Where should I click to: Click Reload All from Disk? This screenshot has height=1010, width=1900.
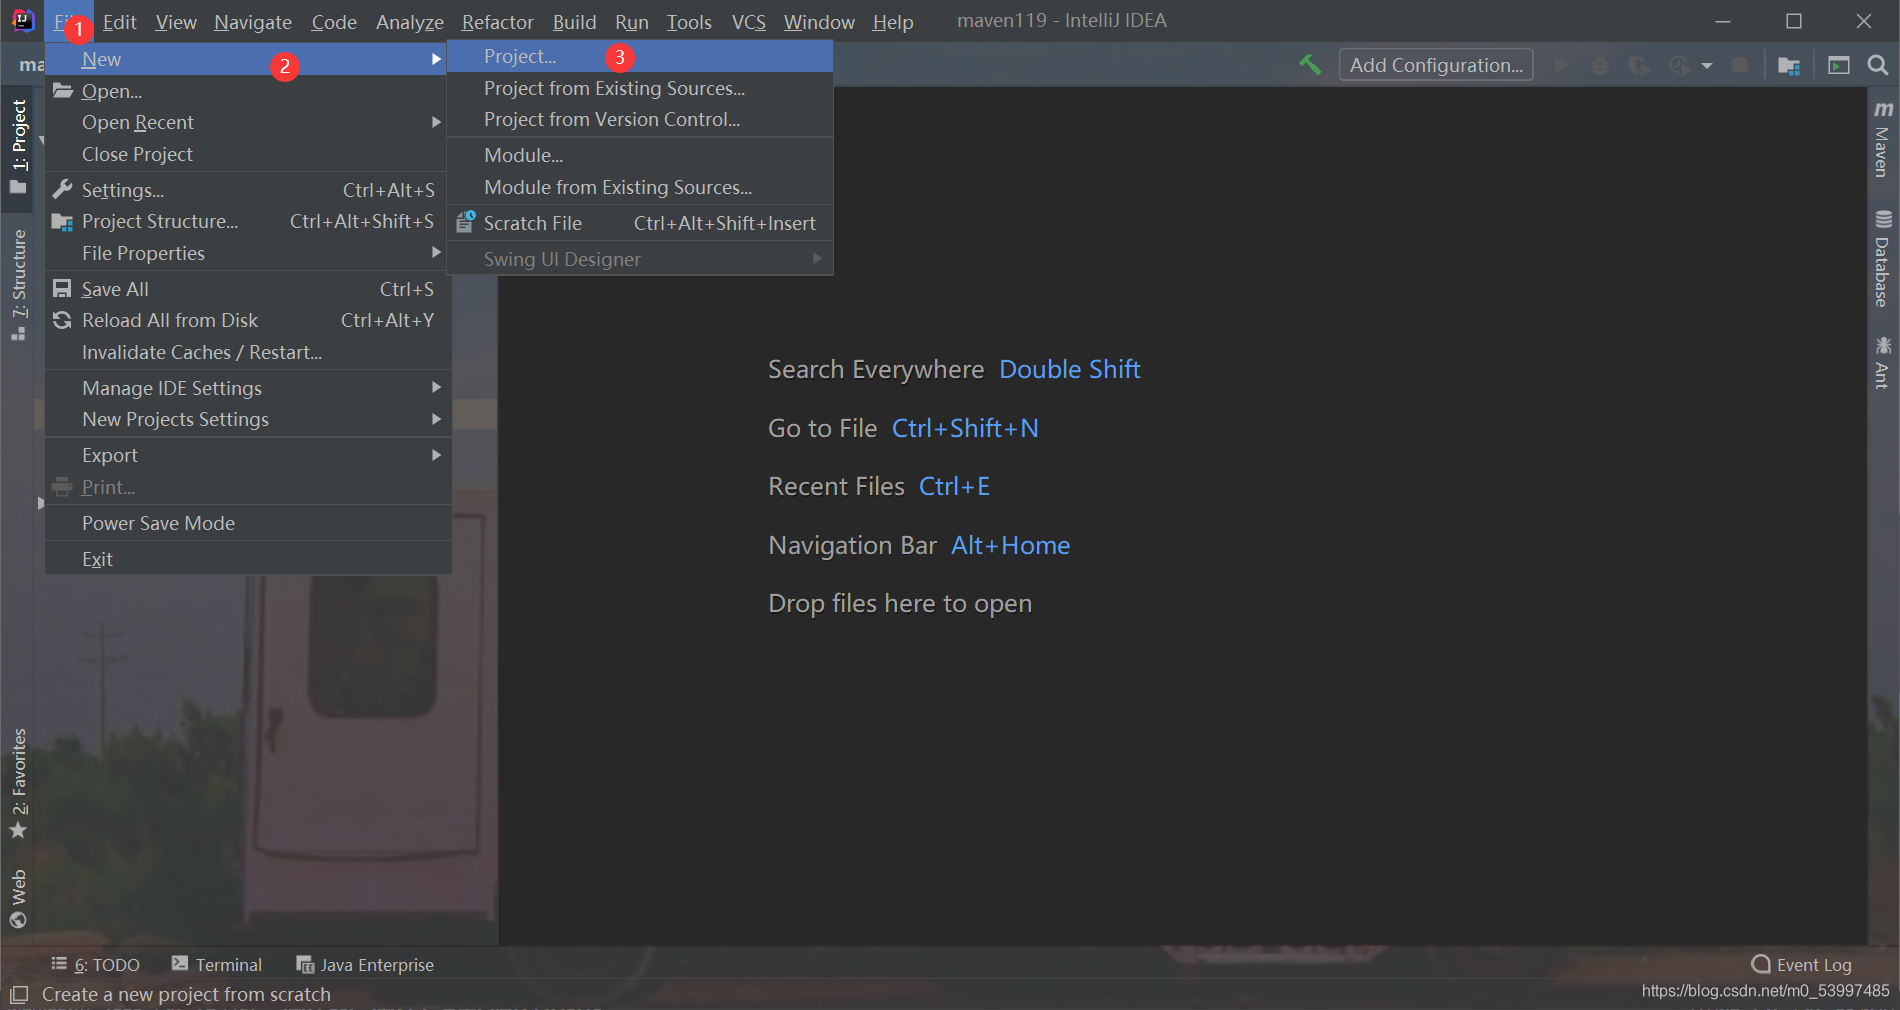tap(248, 320)
